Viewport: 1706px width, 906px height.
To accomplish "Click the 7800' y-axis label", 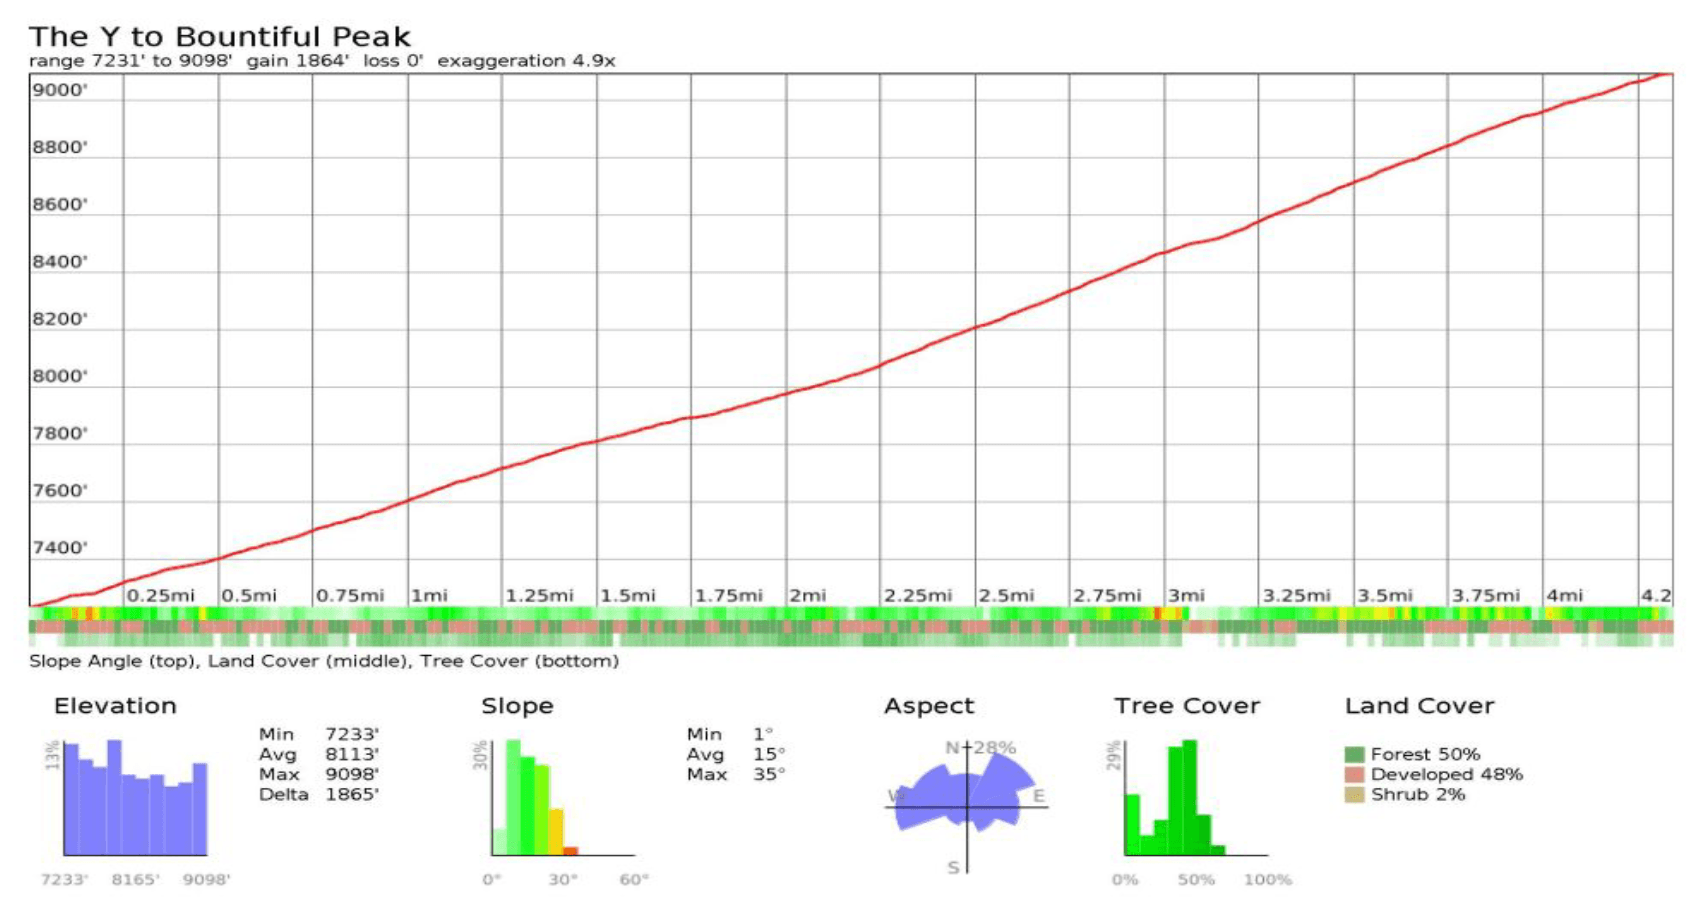I will coord(60,434).
